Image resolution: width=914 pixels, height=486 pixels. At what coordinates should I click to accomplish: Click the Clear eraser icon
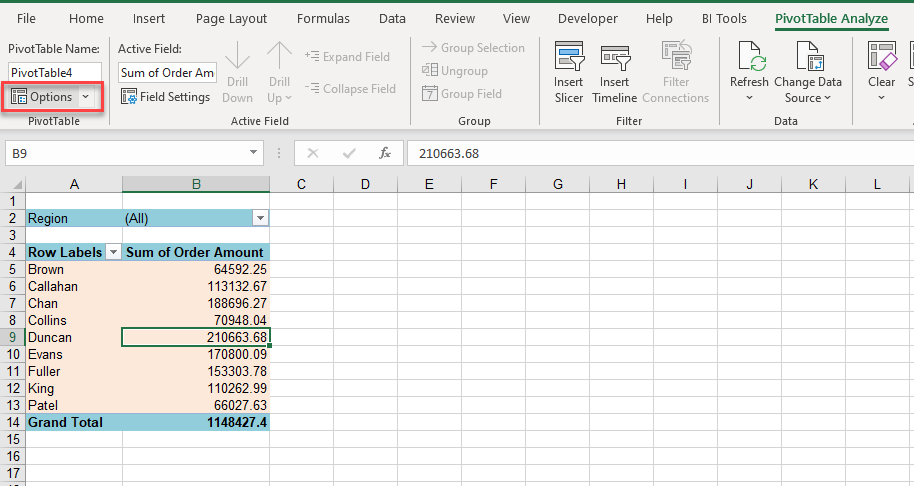(x=881, y=58)
